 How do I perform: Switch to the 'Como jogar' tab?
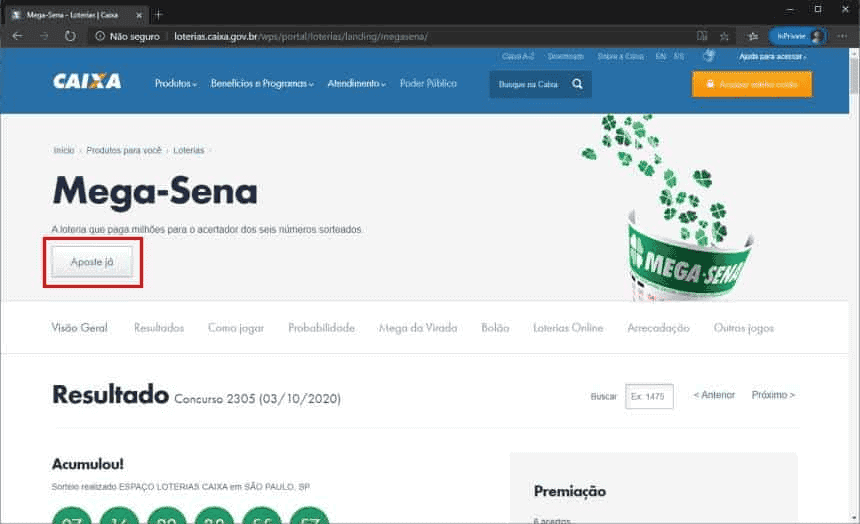click(x=236, y=328)
